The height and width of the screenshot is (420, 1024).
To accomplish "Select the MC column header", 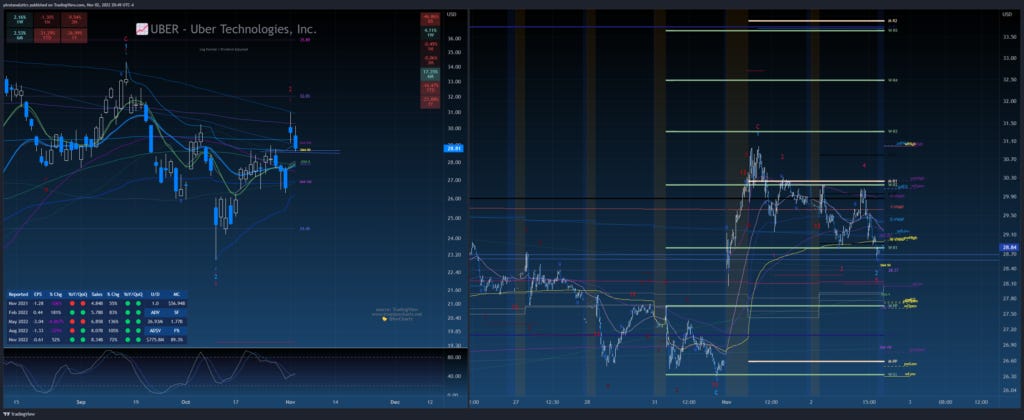I will pos(177,295).
